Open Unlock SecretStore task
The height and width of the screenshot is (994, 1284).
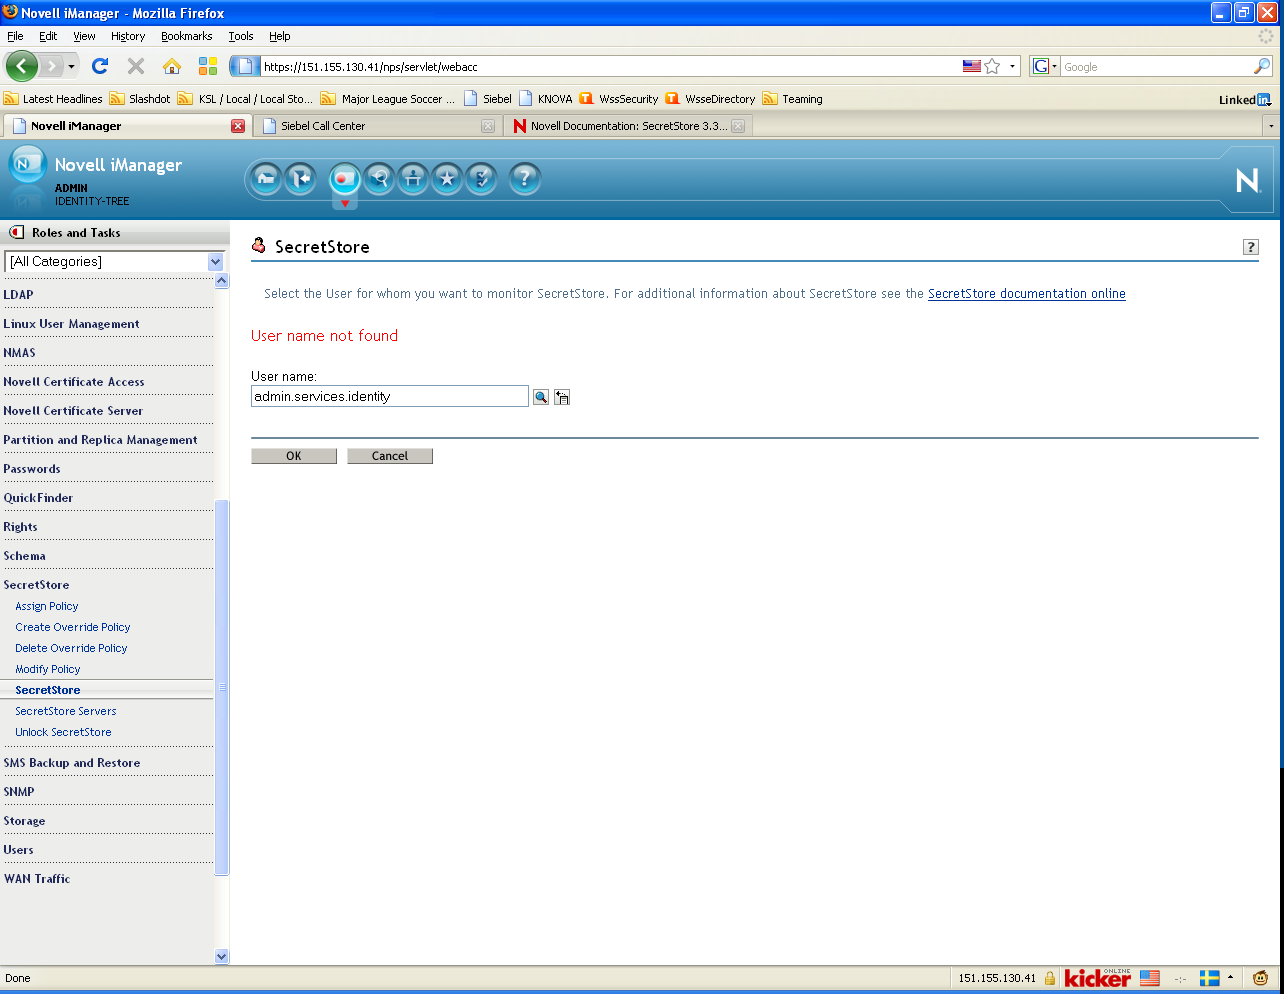pos(63,732)
